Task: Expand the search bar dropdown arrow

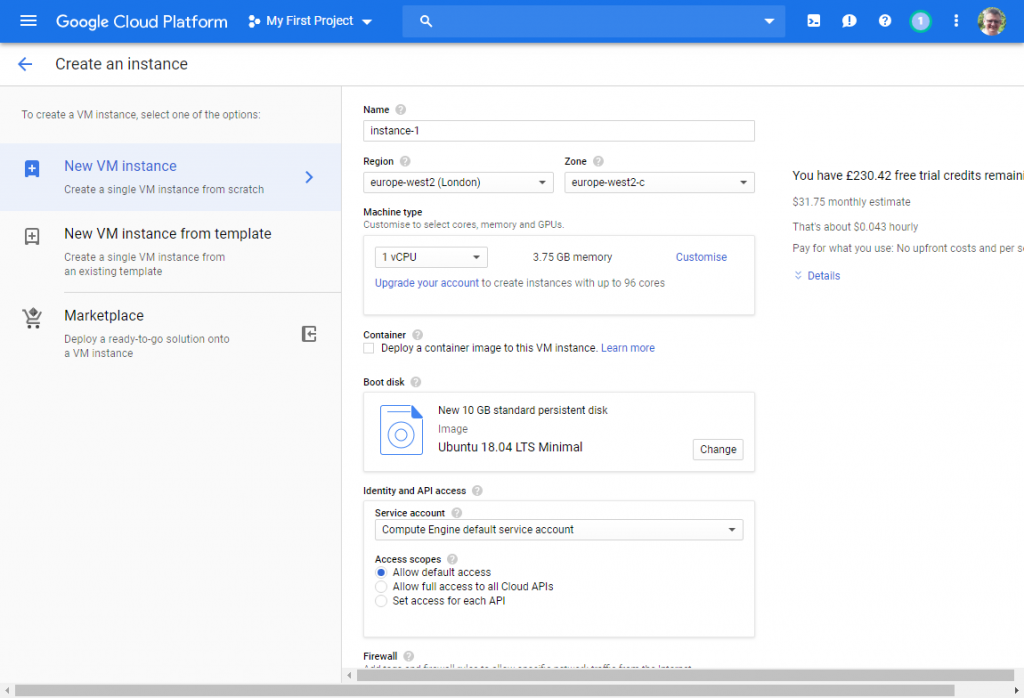Action: pyautogui.click(x=769, y=21)
